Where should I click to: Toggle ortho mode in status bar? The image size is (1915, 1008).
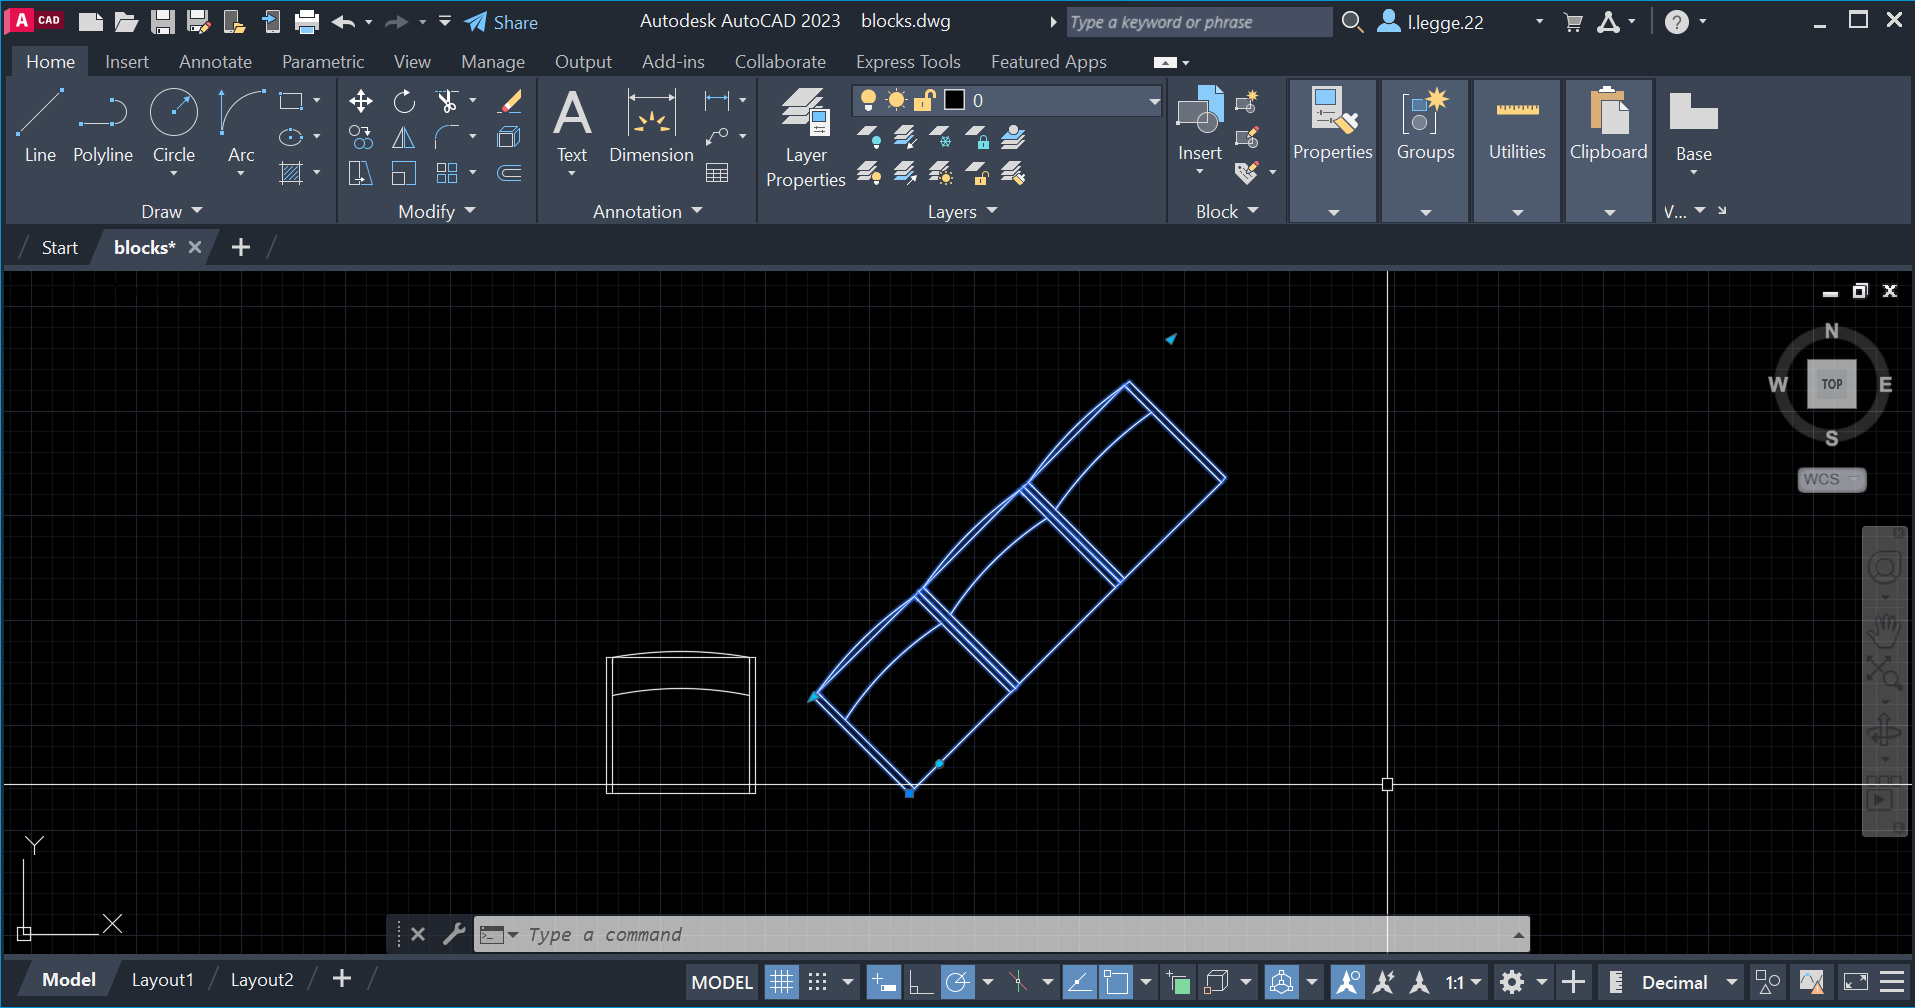[x=920, y=982]
